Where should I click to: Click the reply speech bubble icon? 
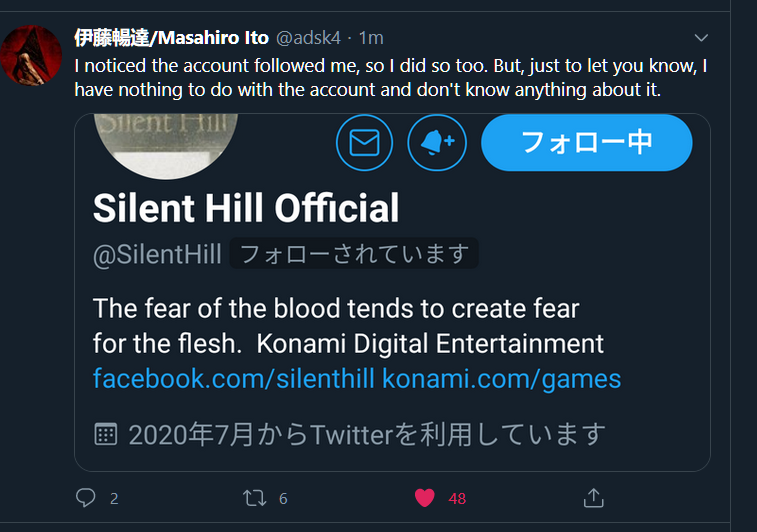[x=86, y=497]
